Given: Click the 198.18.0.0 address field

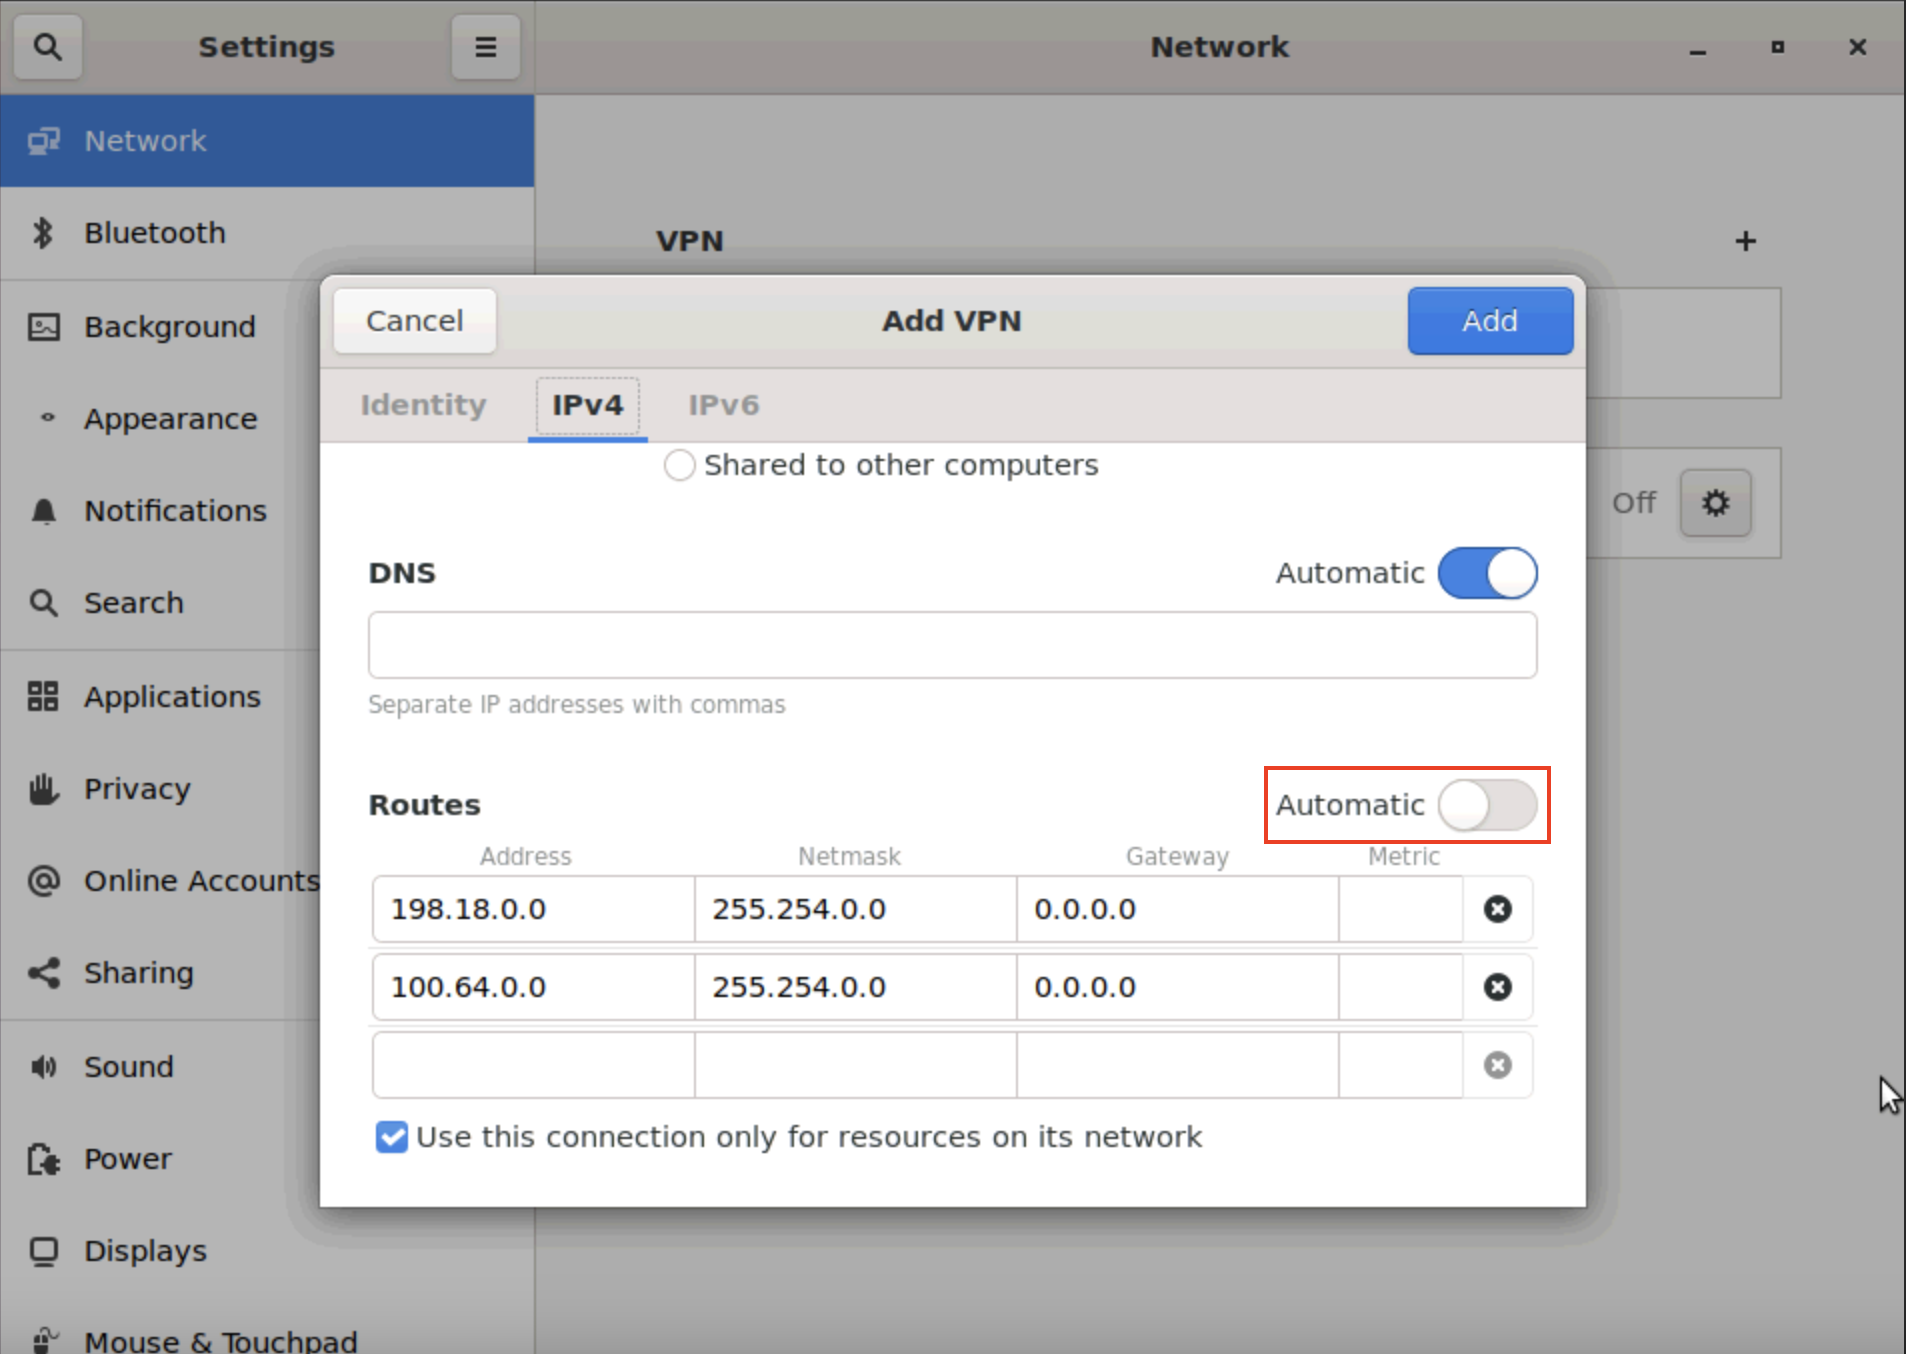Looking at the screenshot, I should (534, 909).
